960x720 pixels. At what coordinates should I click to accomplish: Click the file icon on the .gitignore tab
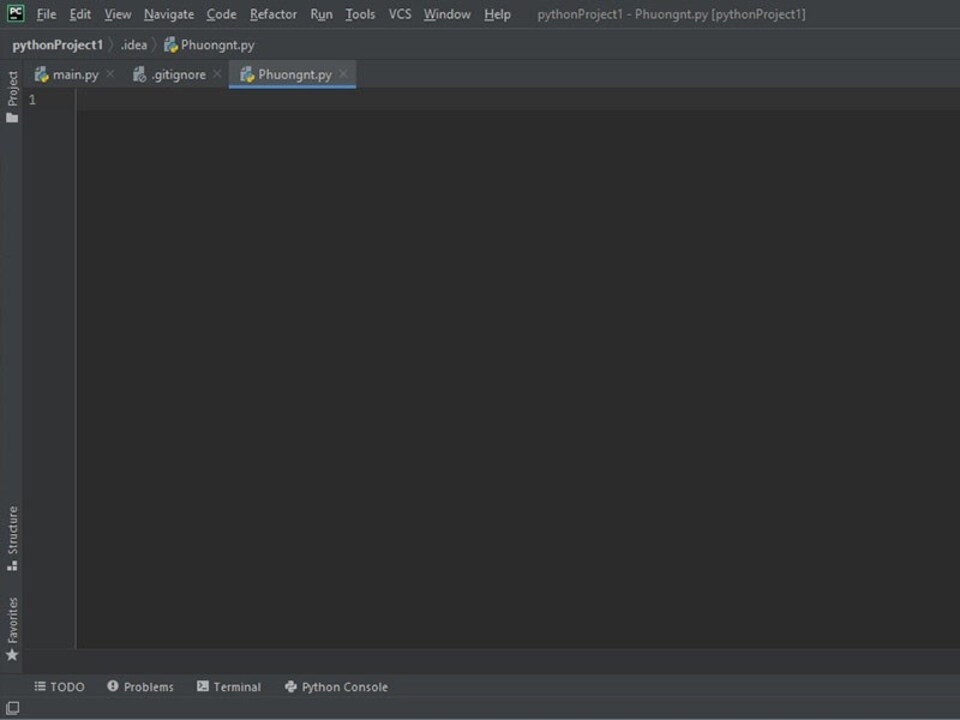pos(140,73)
